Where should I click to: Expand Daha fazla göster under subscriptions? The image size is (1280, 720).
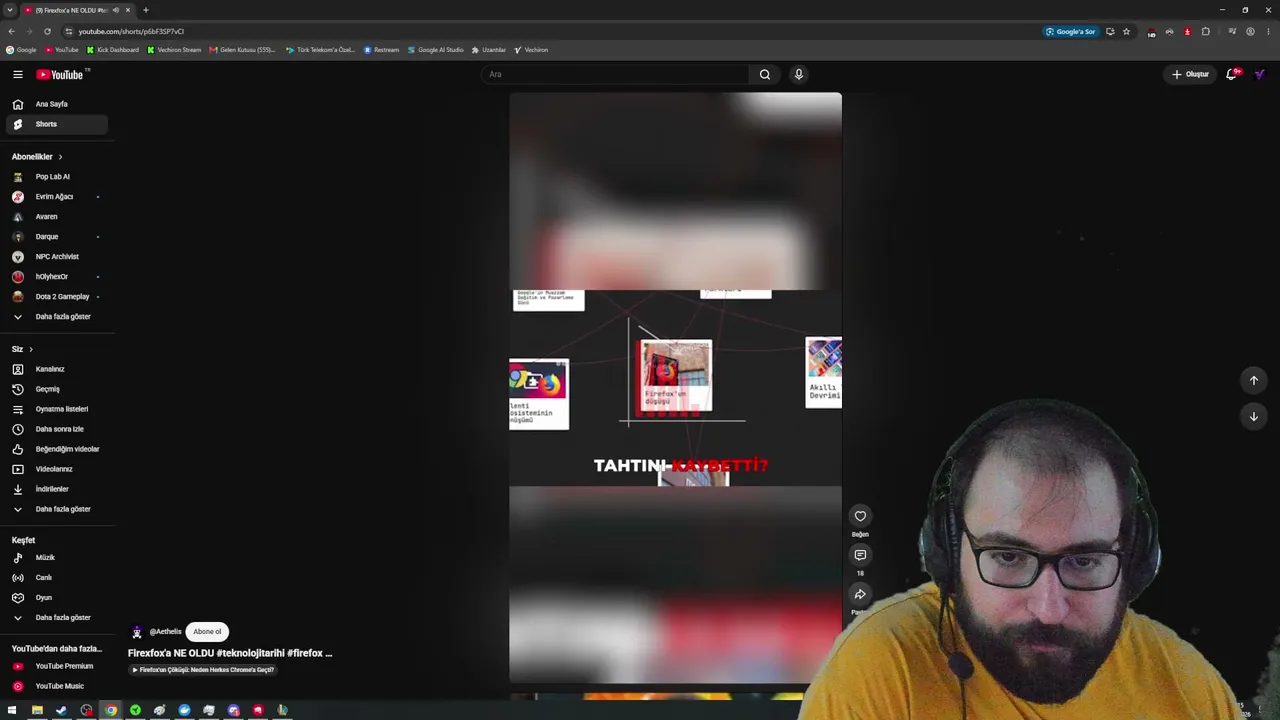click(x=55, y=317)
